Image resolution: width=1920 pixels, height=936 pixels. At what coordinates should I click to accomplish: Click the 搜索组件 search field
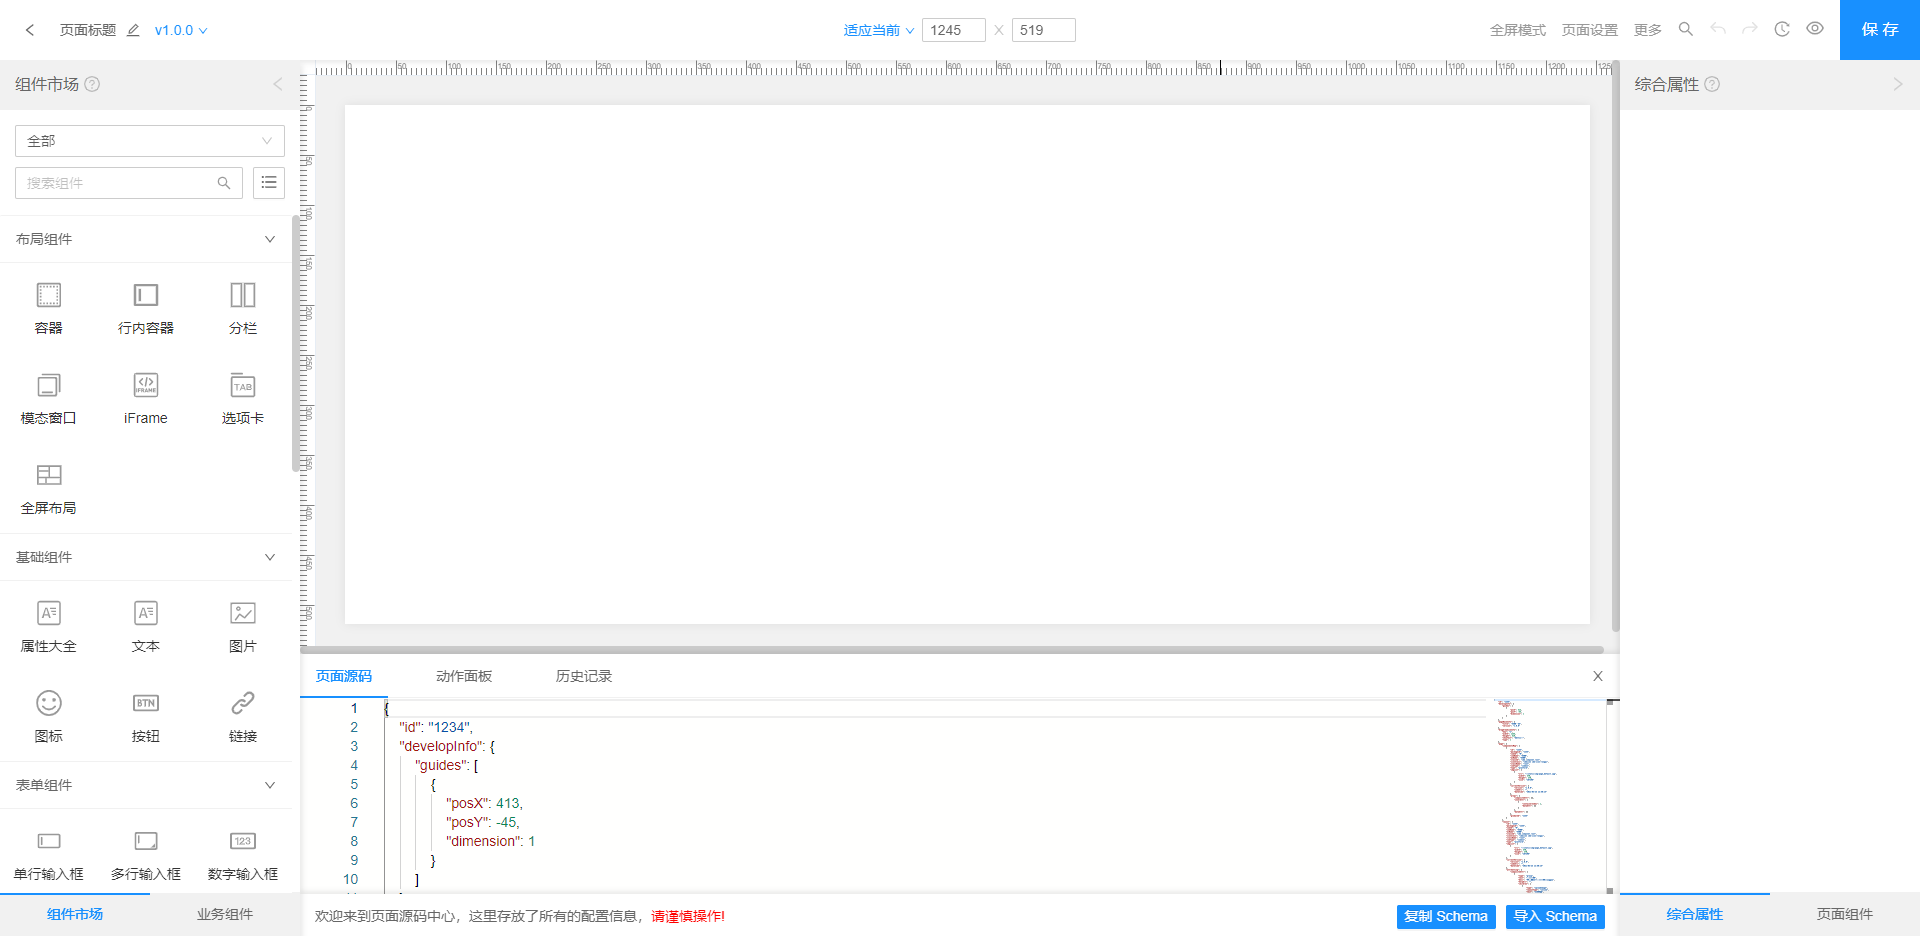point(129,183)
